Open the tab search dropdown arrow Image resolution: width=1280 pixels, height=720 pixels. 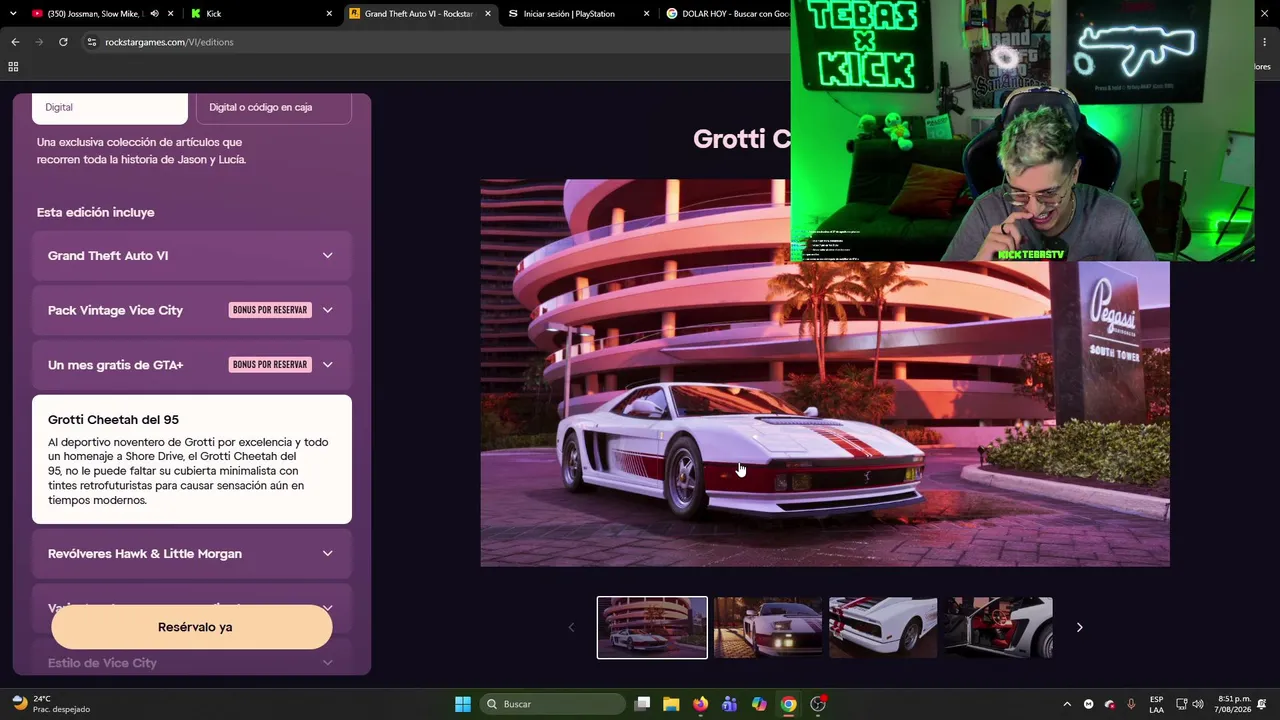[13, 14]
